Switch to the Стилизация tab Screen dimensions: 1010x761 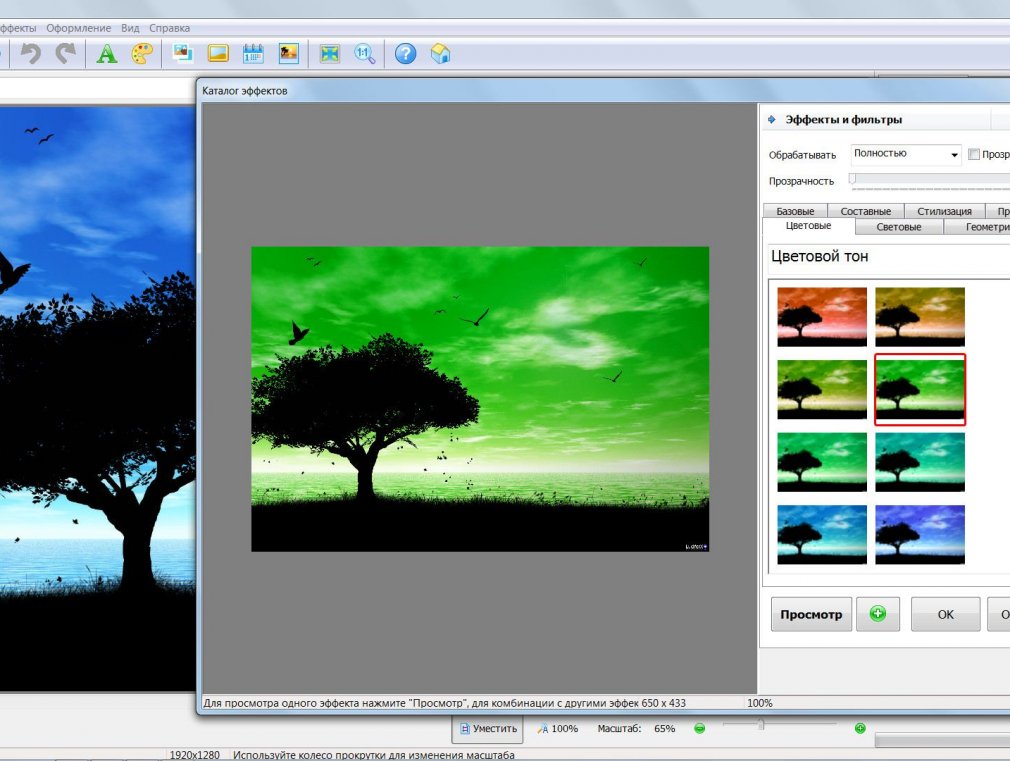[x=944, y=211]
